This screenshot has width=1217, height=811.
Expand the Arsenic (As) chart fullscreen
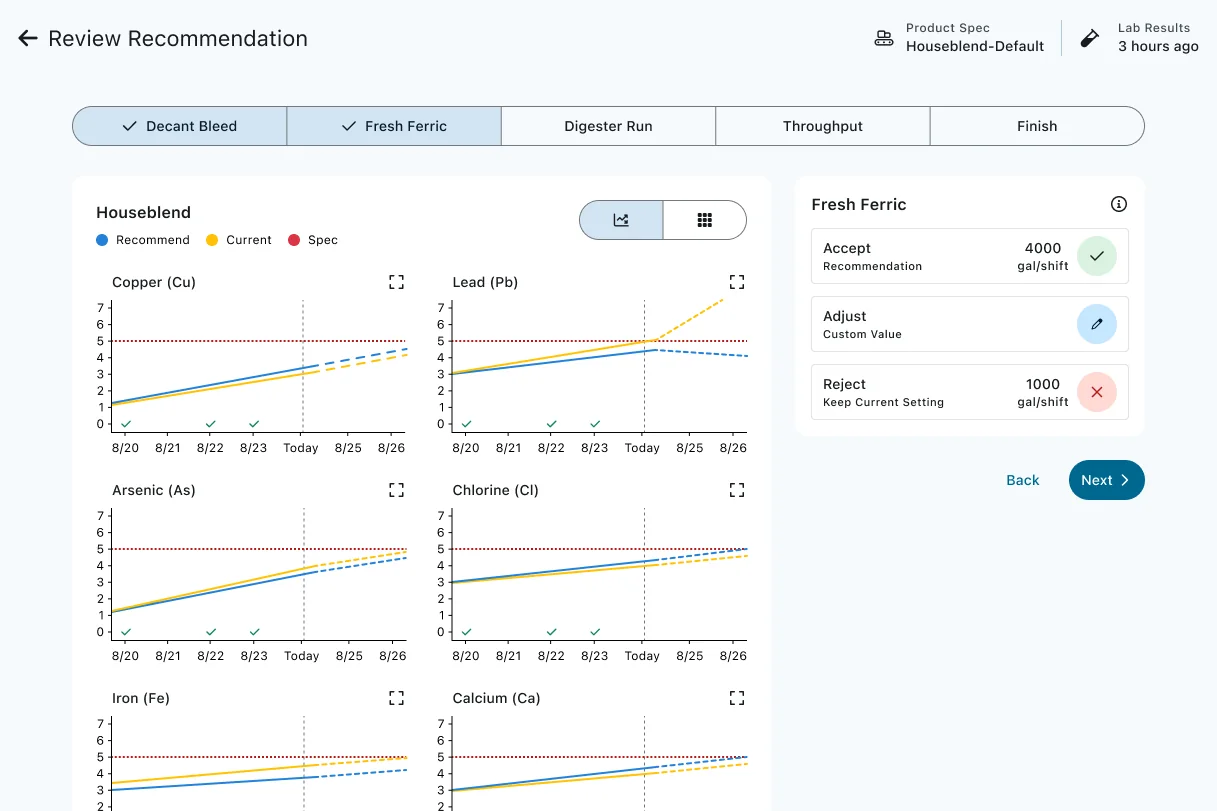(396, 490)
